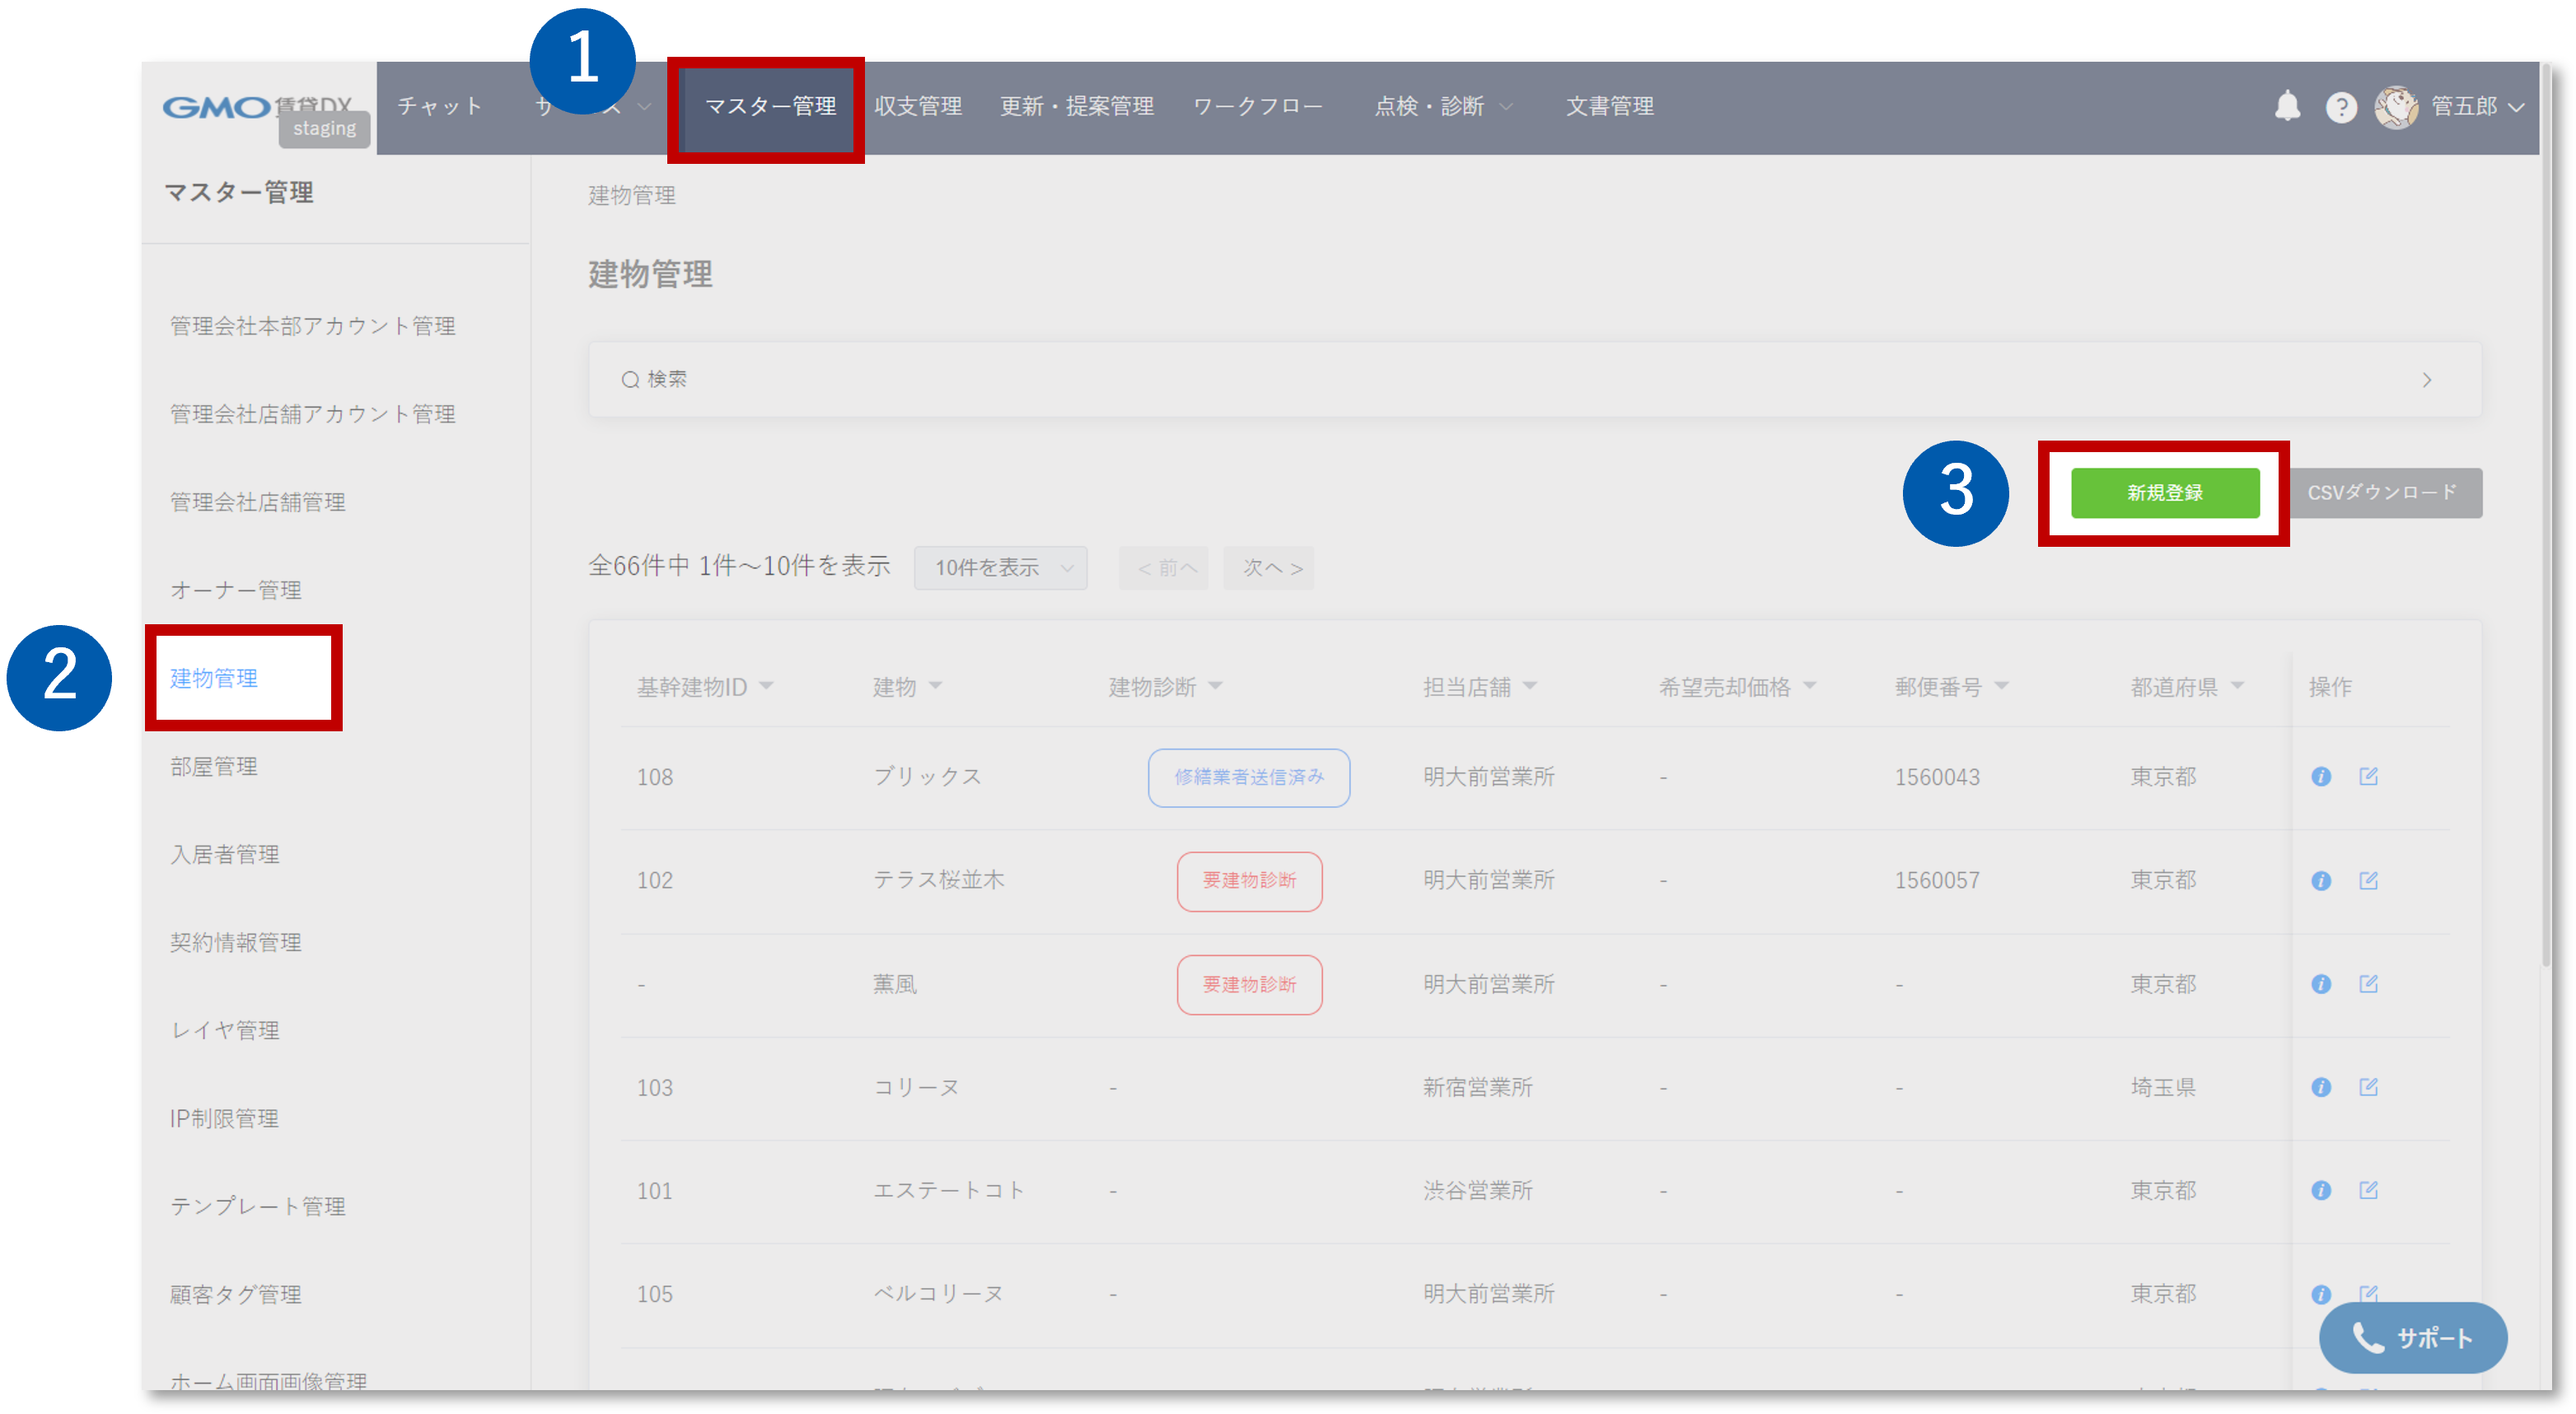The image size is (2576, 1414).
Task: Click the 修繕業者送信済み status tag
Action: point(1248,777)
